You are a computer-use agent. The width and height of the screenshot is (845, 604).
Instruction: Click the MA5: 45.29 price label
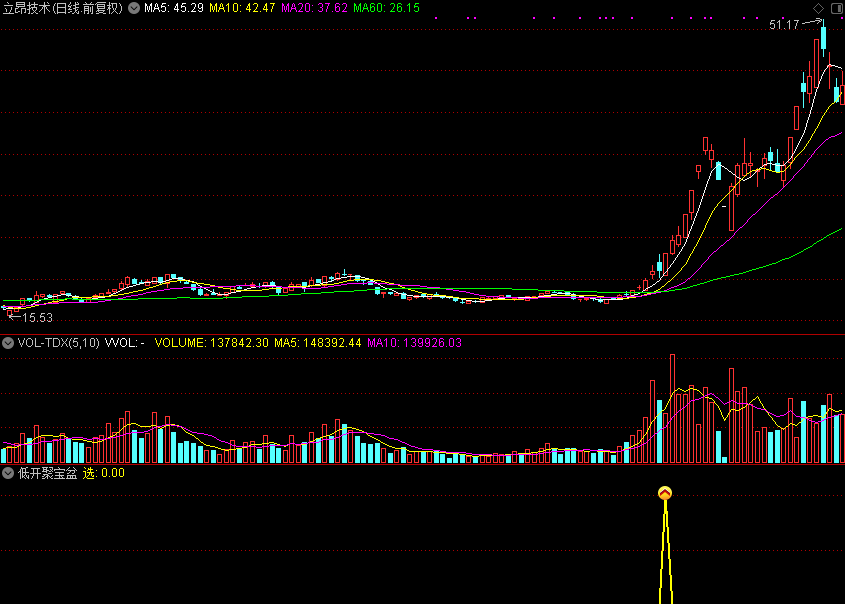point(174,8)
